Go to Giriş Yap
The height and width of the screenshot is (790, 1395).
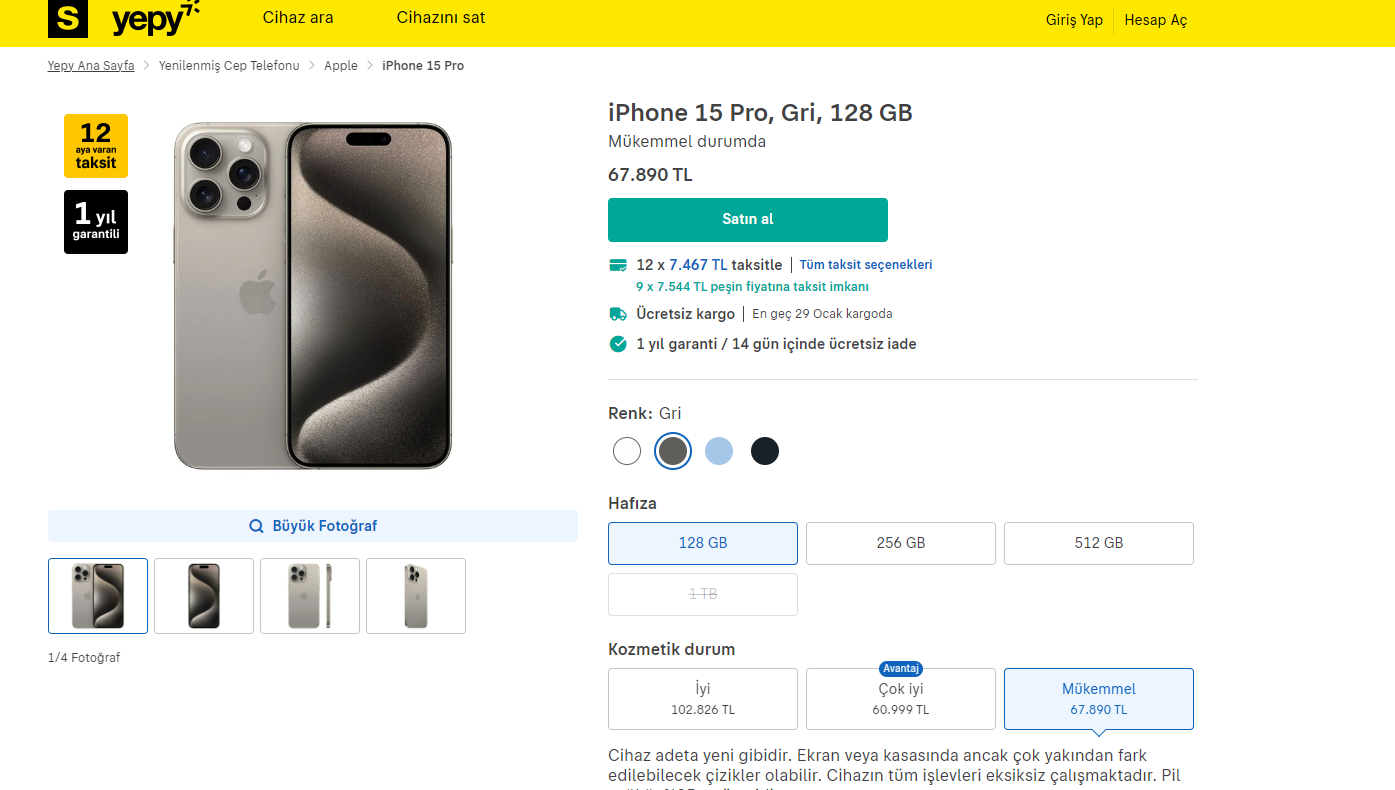click(1074, 20)
